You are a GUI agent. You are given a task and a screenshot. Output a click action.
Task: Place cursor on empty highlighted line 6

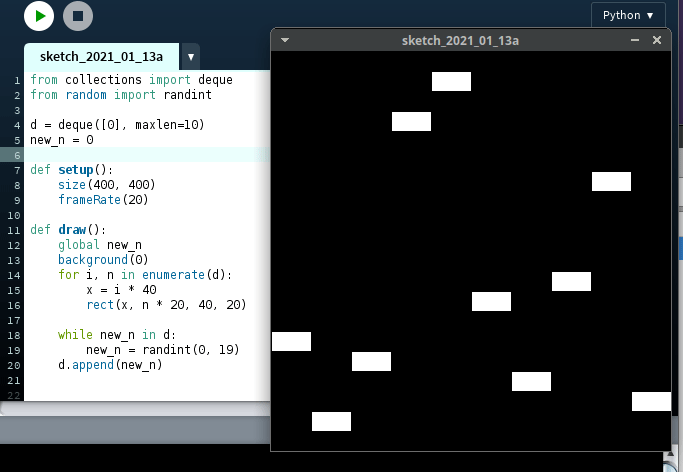point(147,155)
